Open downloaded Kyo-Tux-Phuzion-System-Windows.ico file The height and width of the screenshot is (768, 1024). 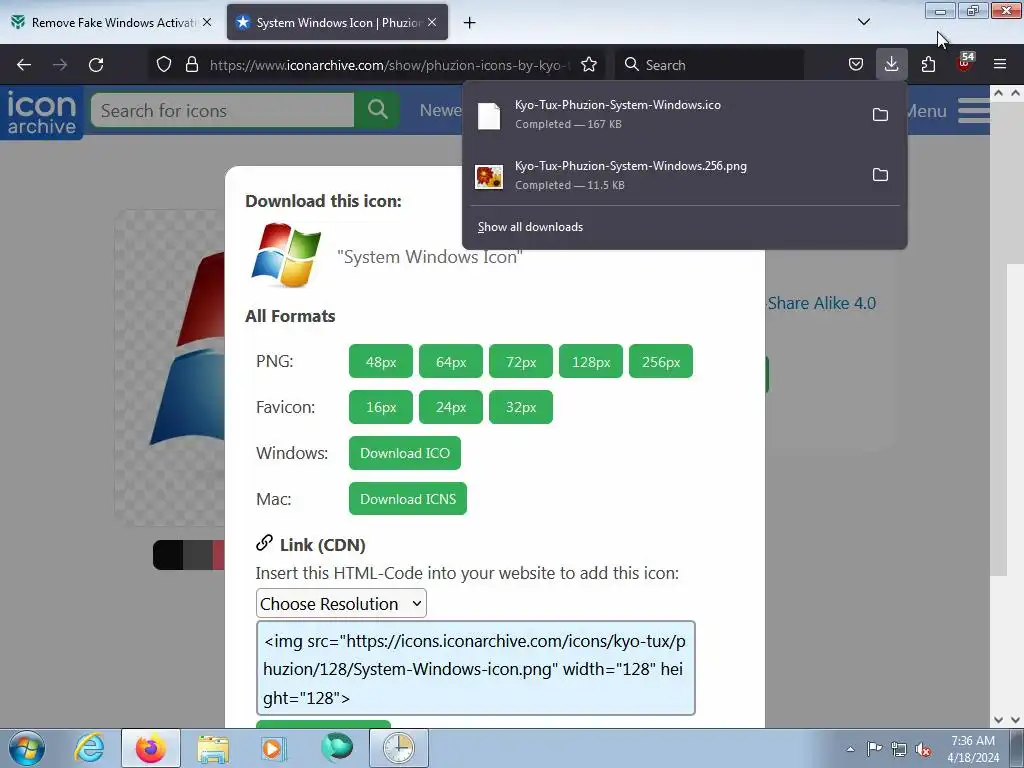click(667, 114)
